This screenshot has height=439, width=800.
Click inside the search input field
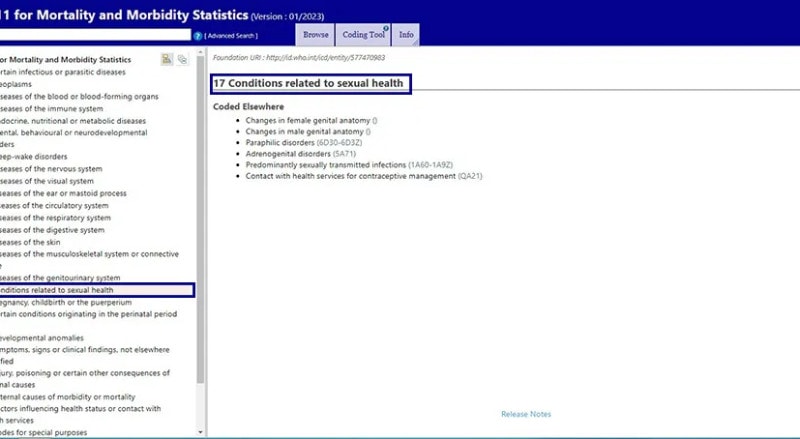(x=95, y=35)
